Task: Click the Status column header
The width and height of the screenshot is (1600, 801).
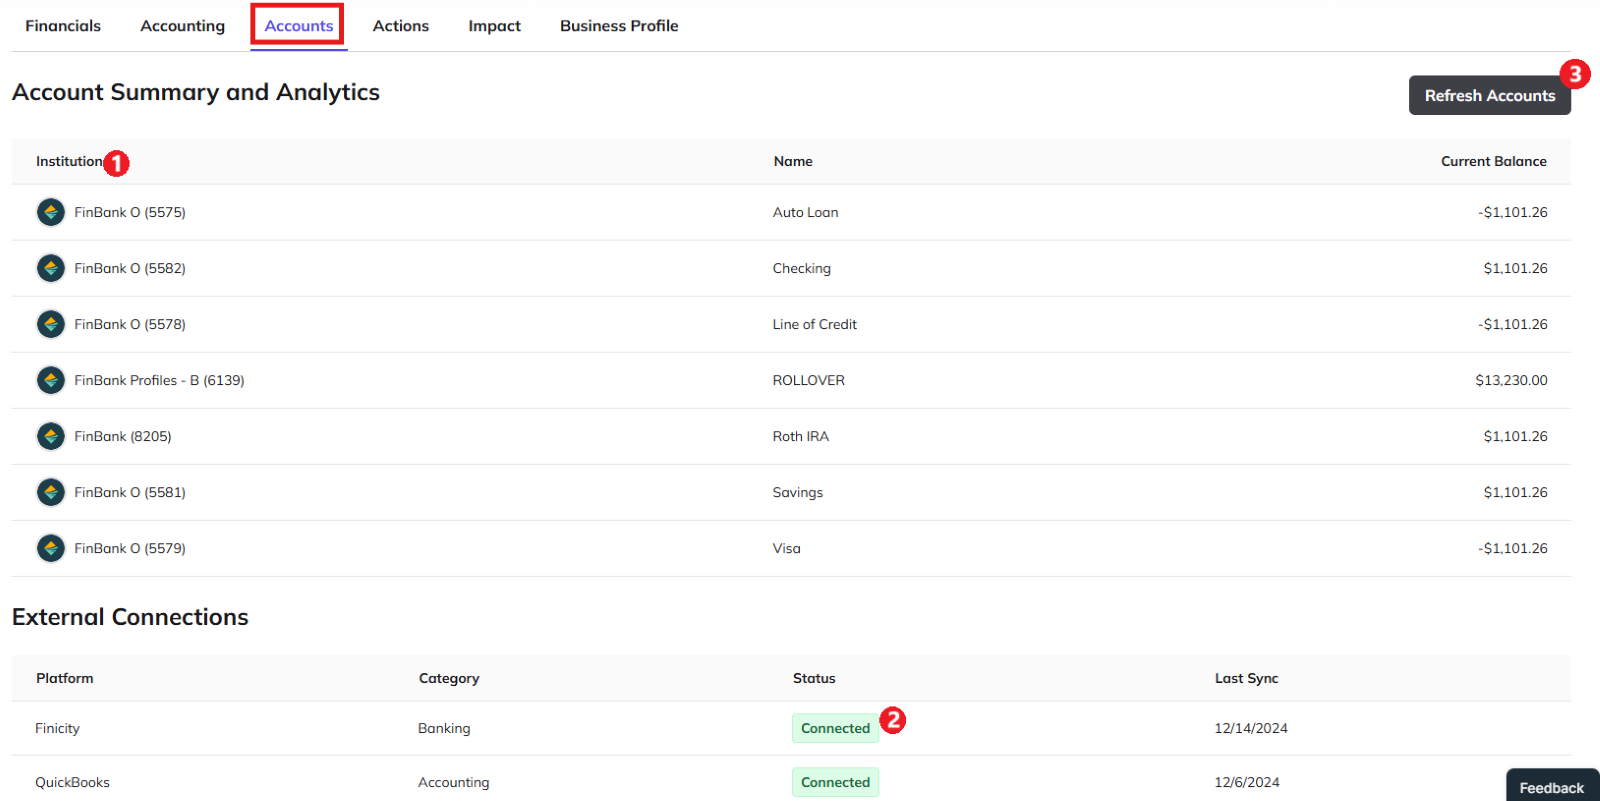Action: pyautogui.click(x=814, y=678)
